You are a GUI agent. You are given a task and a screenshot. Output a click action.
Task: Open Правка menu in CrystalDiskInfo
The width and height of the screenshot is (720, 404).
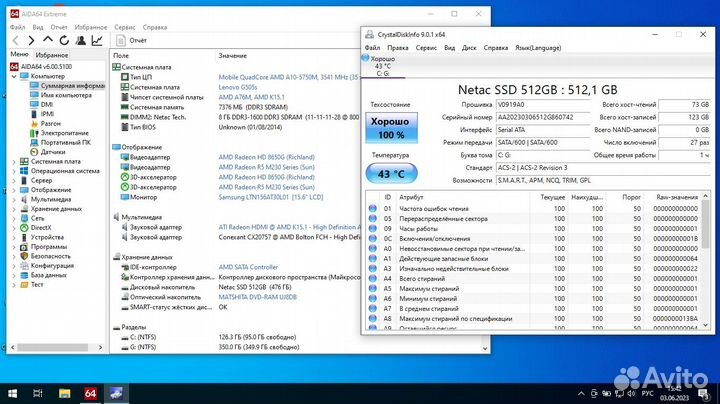pos(398,48)
